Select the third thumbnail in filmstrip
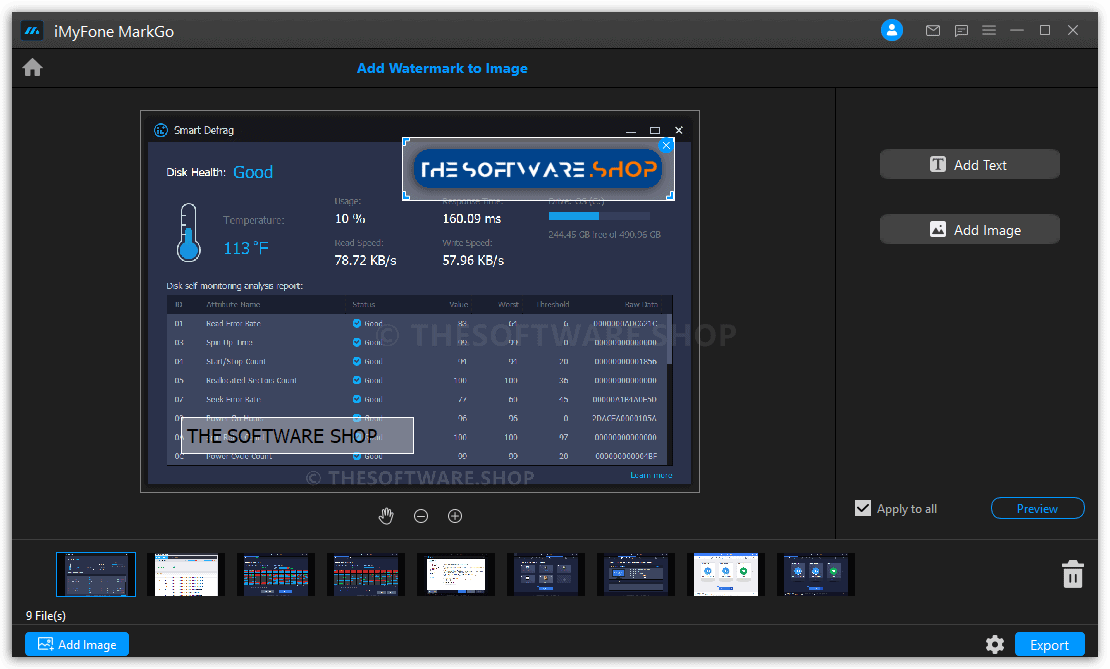The width and height of the screenshot is (1110, 669). pos(276,574)
